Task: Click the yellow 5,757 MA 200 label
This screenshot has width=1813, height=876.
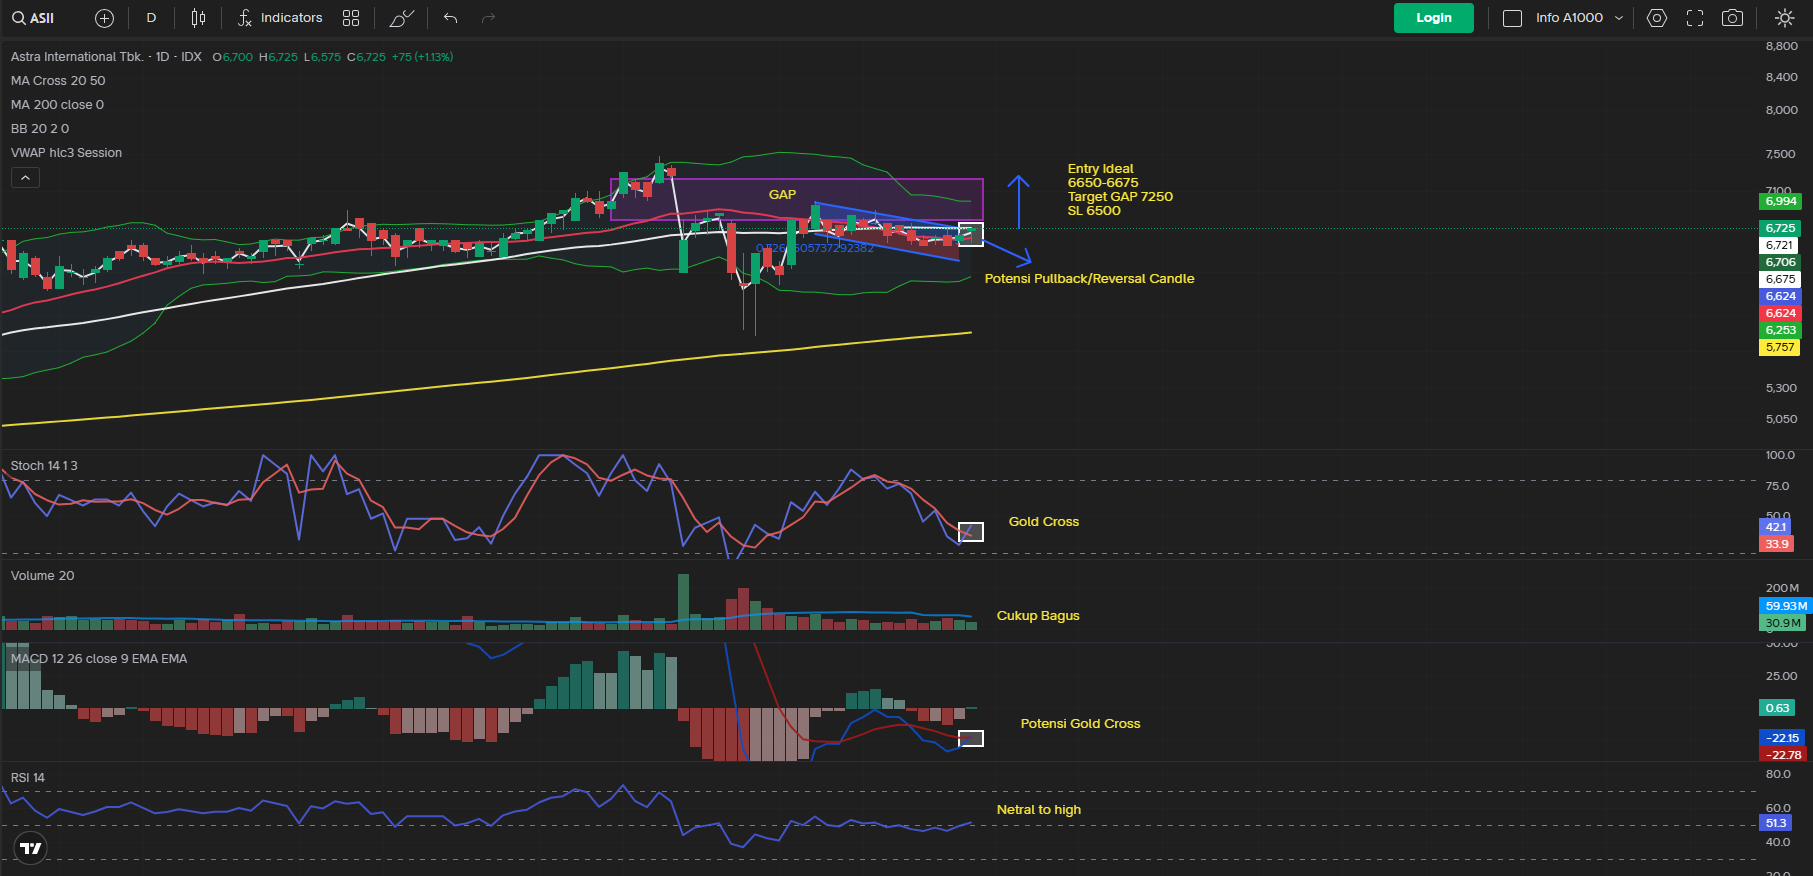Action: coord(1780,348)
